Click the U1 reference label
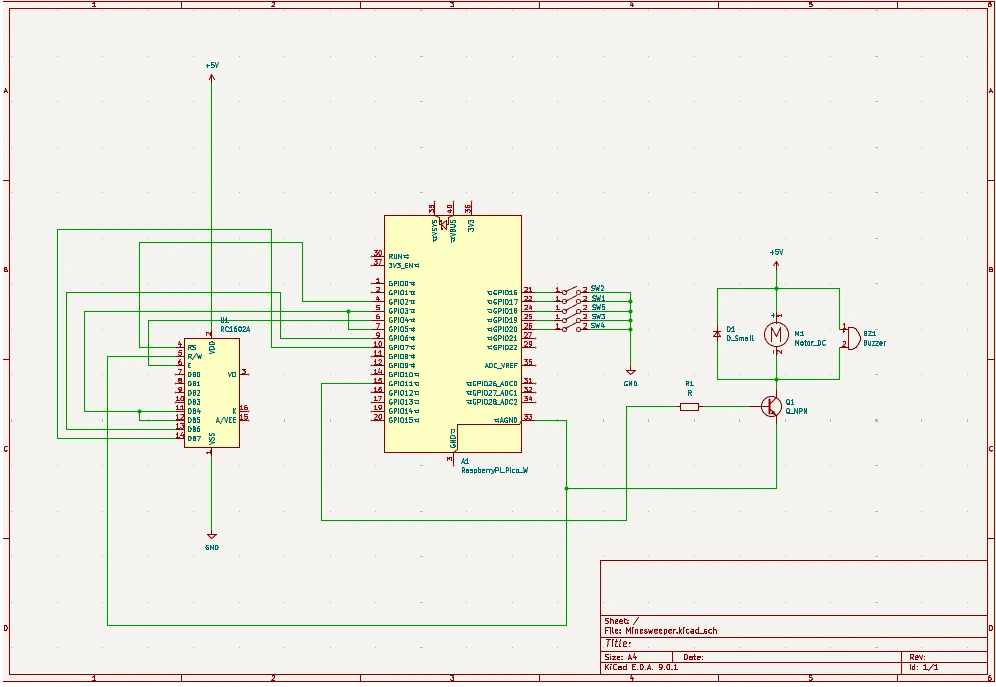996x687 pixels. [x=224, y=321]
